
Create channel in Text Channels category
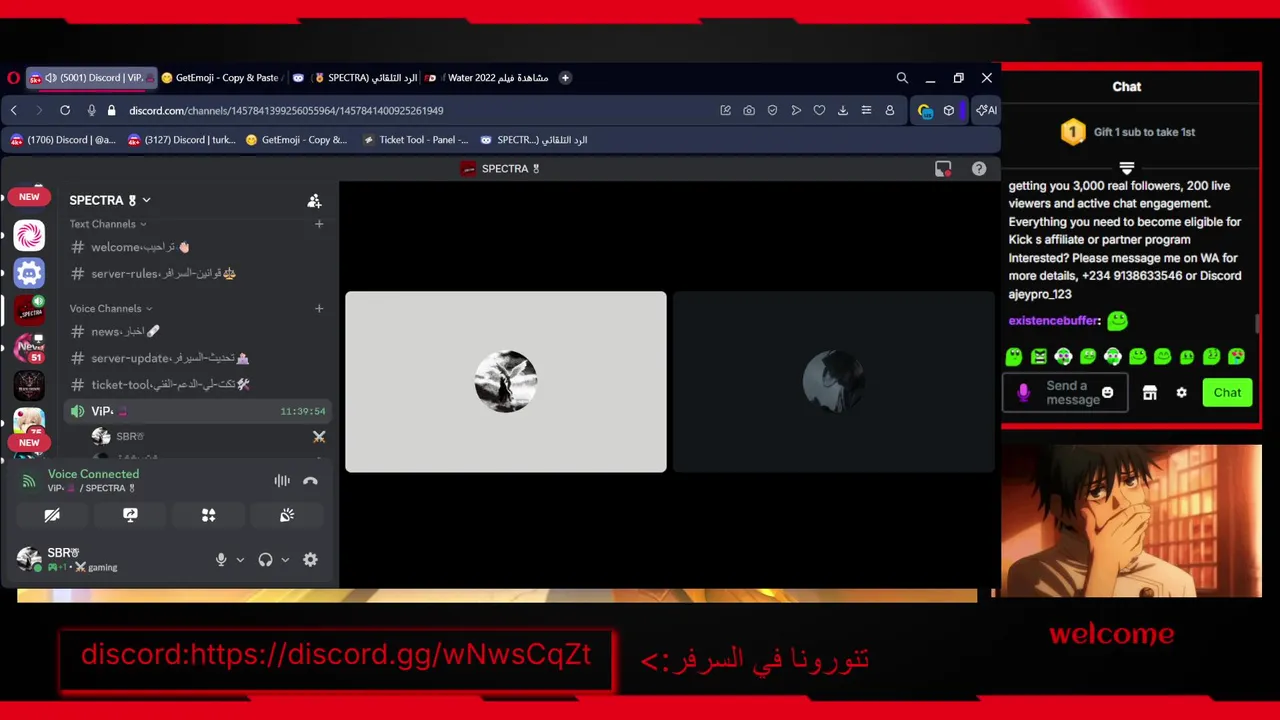pos(319,224)
